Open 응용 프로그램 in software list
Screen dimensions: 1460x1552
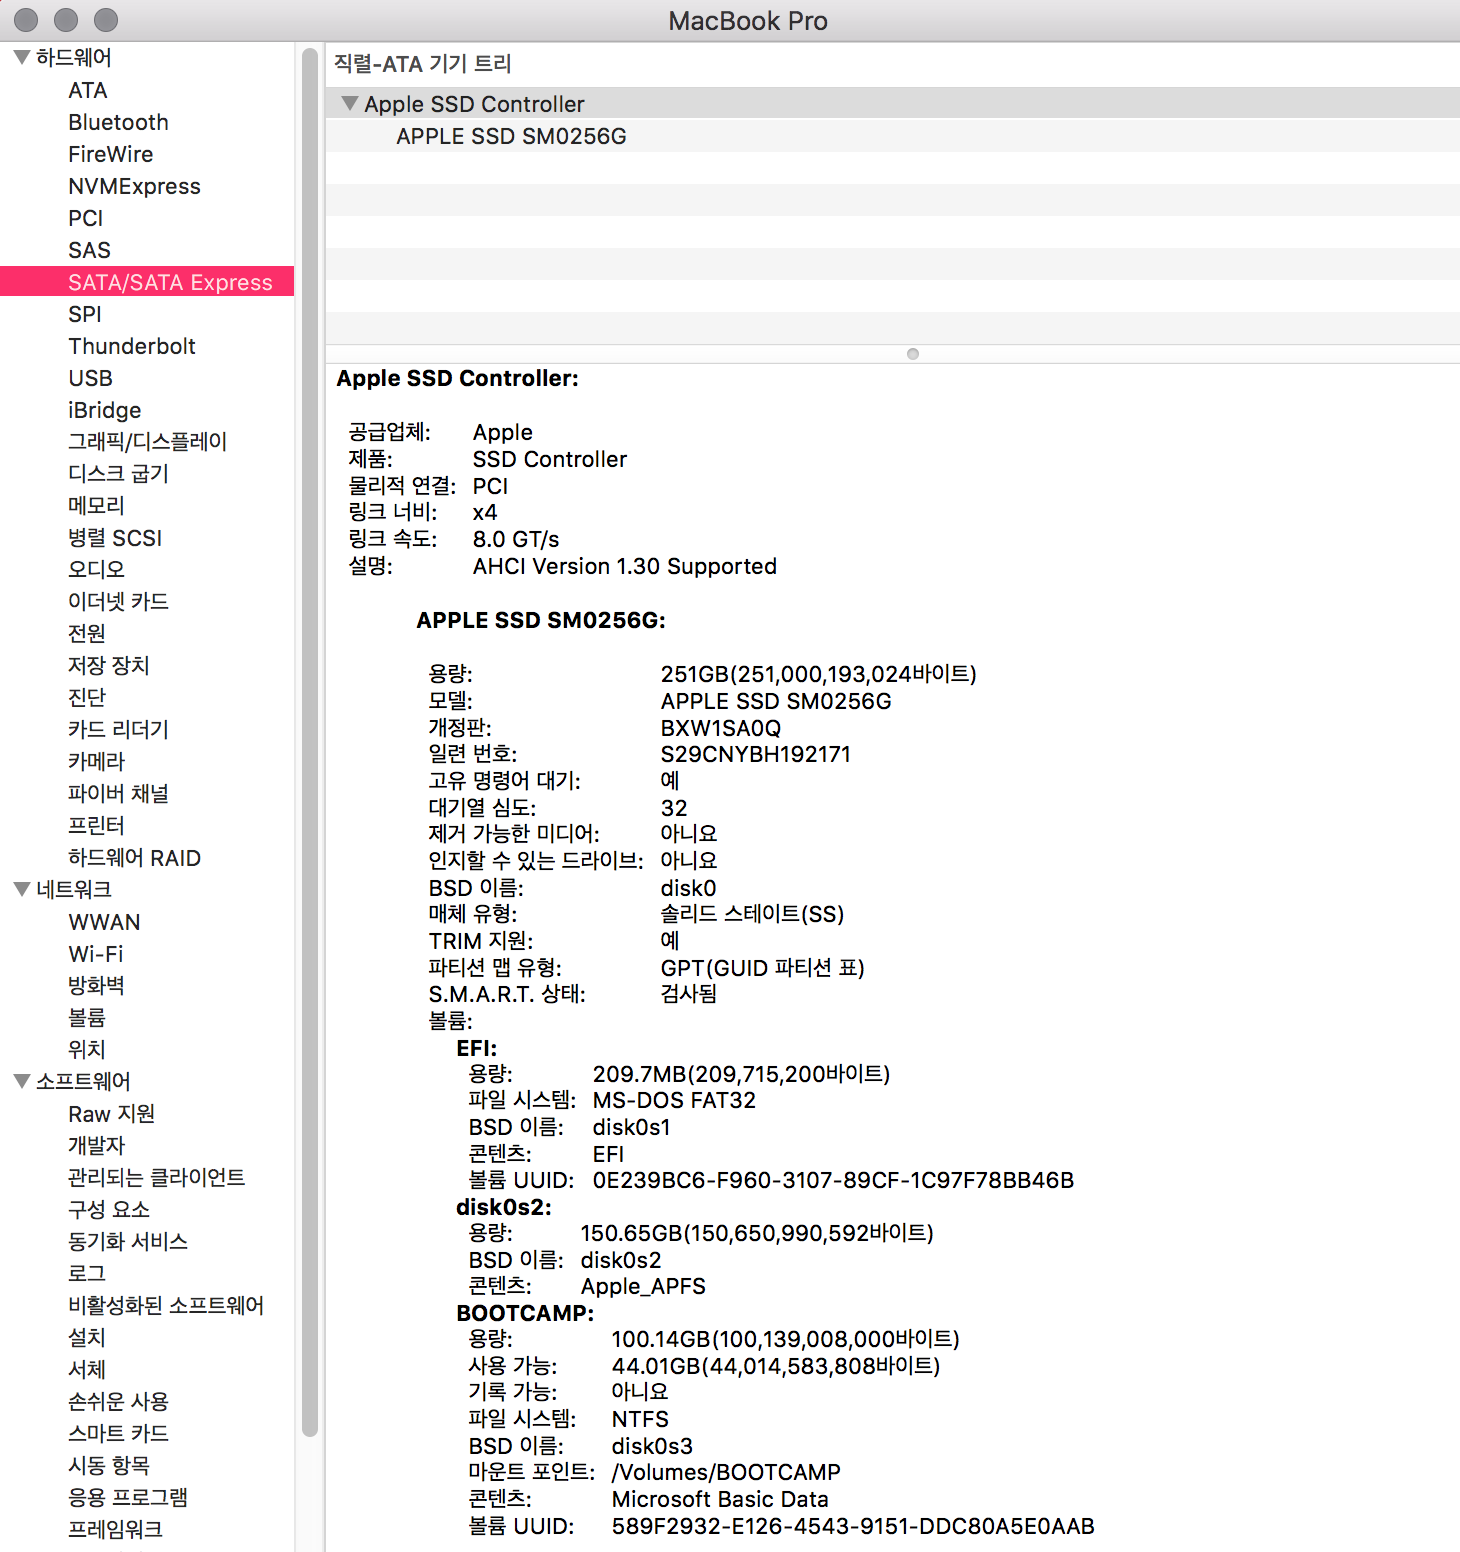click(127, 1498)
